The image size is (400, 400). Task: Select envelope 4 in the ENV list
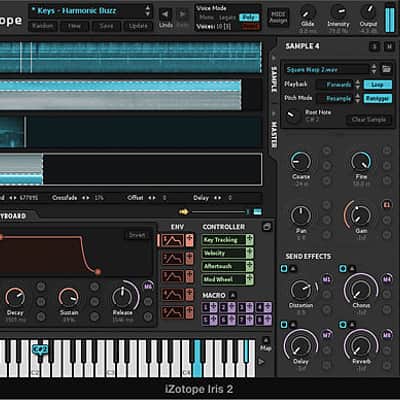172,295
